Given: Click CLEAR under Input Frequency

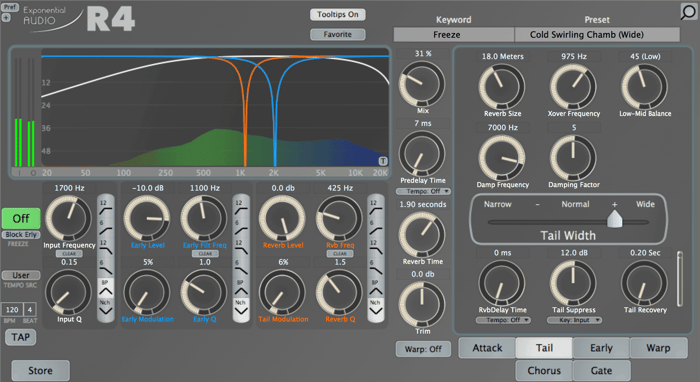Looking at the screenshot, I should (x=69, y=253).
